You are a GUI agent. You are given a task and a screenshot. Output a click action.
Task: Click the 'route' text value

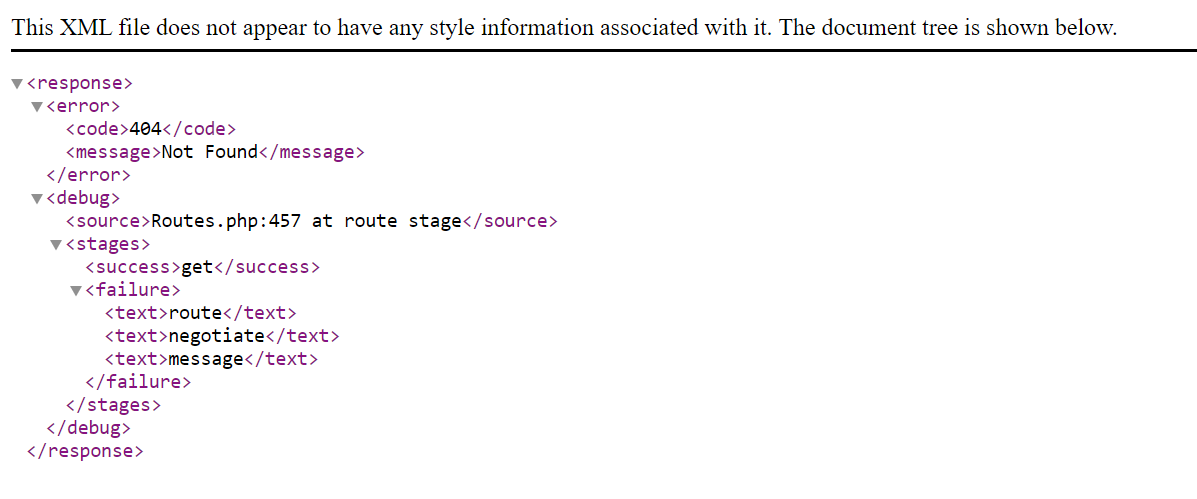pos(195,313)
